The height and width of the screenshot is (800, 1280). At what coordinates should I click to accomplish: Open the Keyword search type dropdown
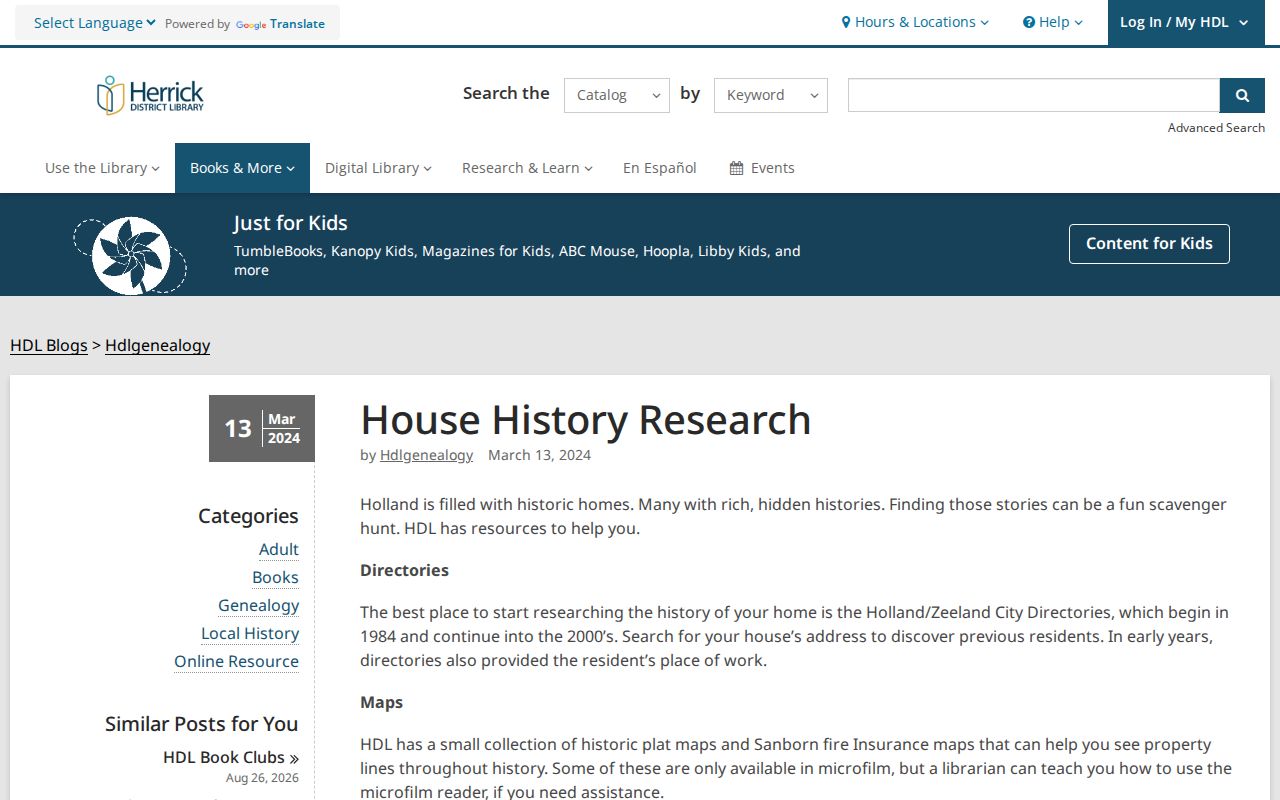click(x=771, y=95)
